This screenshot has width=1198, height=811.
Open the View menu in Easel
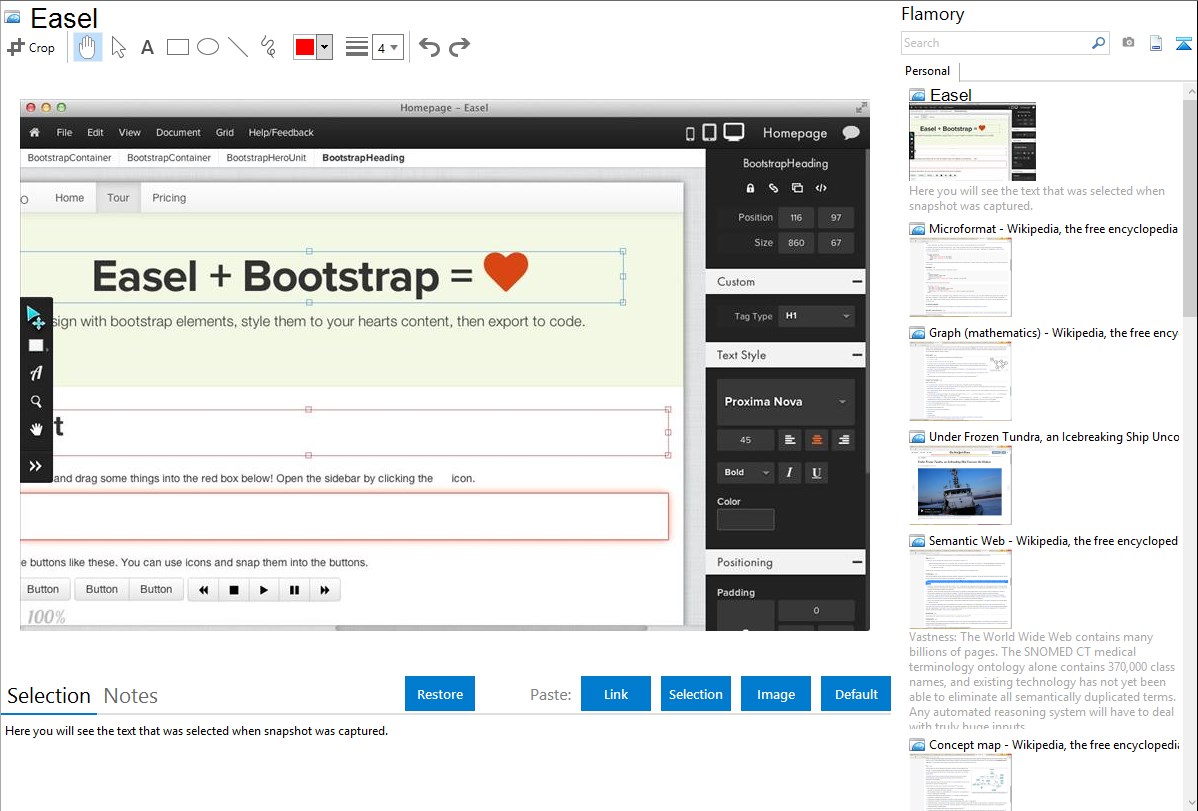[129, 132]
